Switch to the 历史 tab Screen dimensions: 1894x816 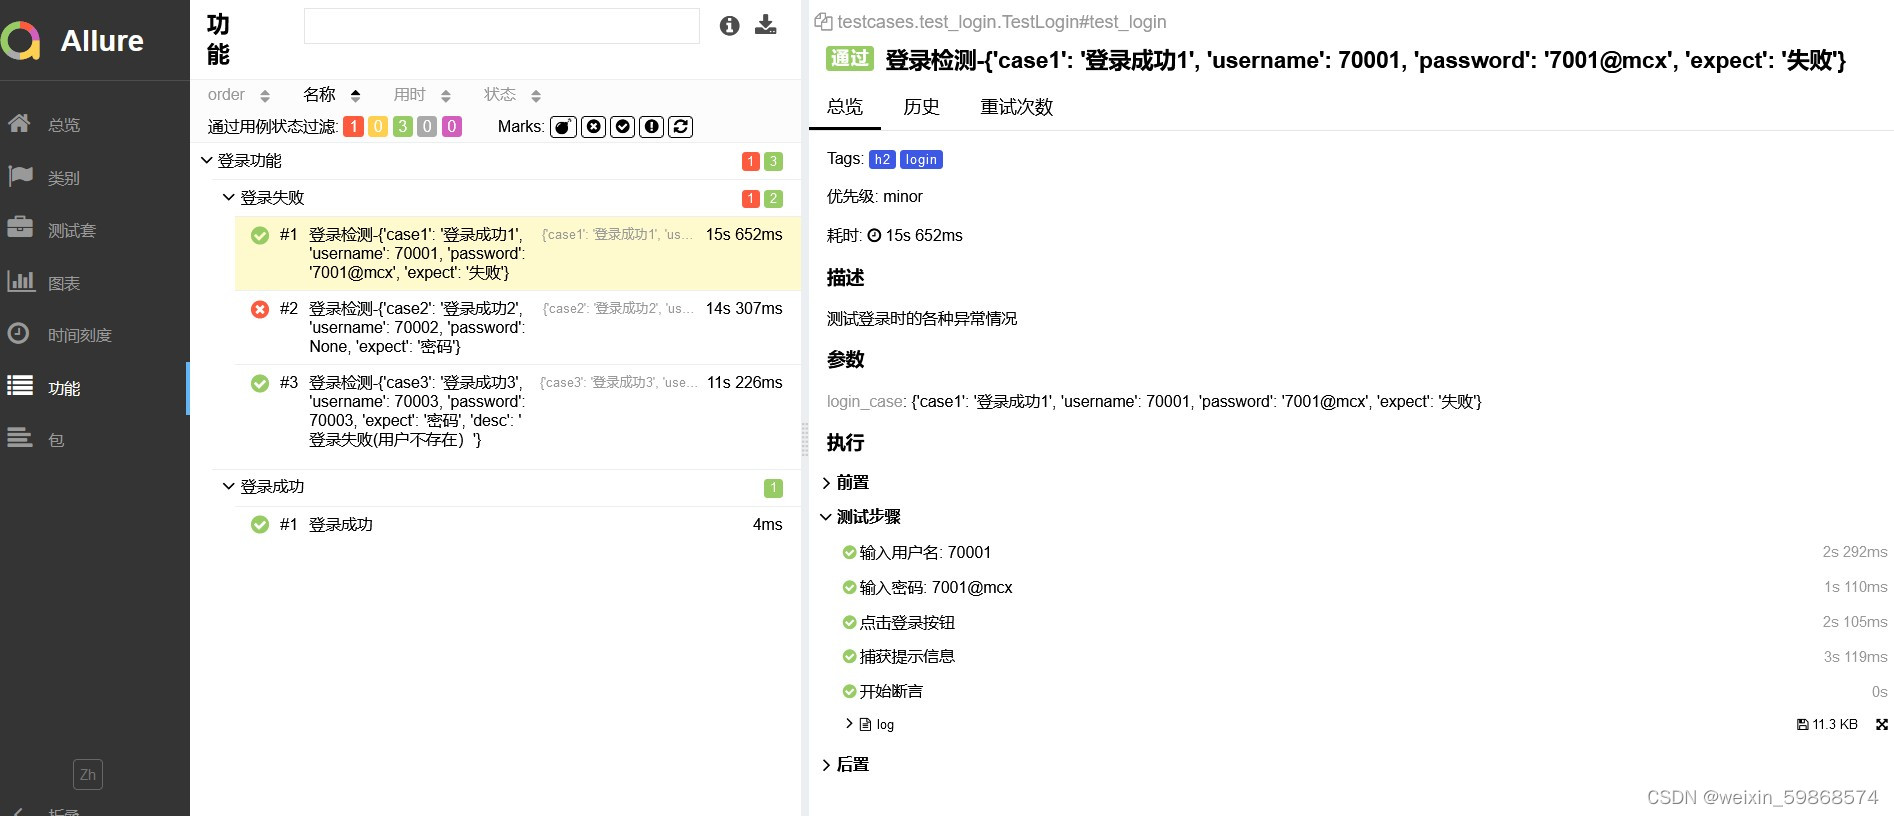tap(921, 107)
